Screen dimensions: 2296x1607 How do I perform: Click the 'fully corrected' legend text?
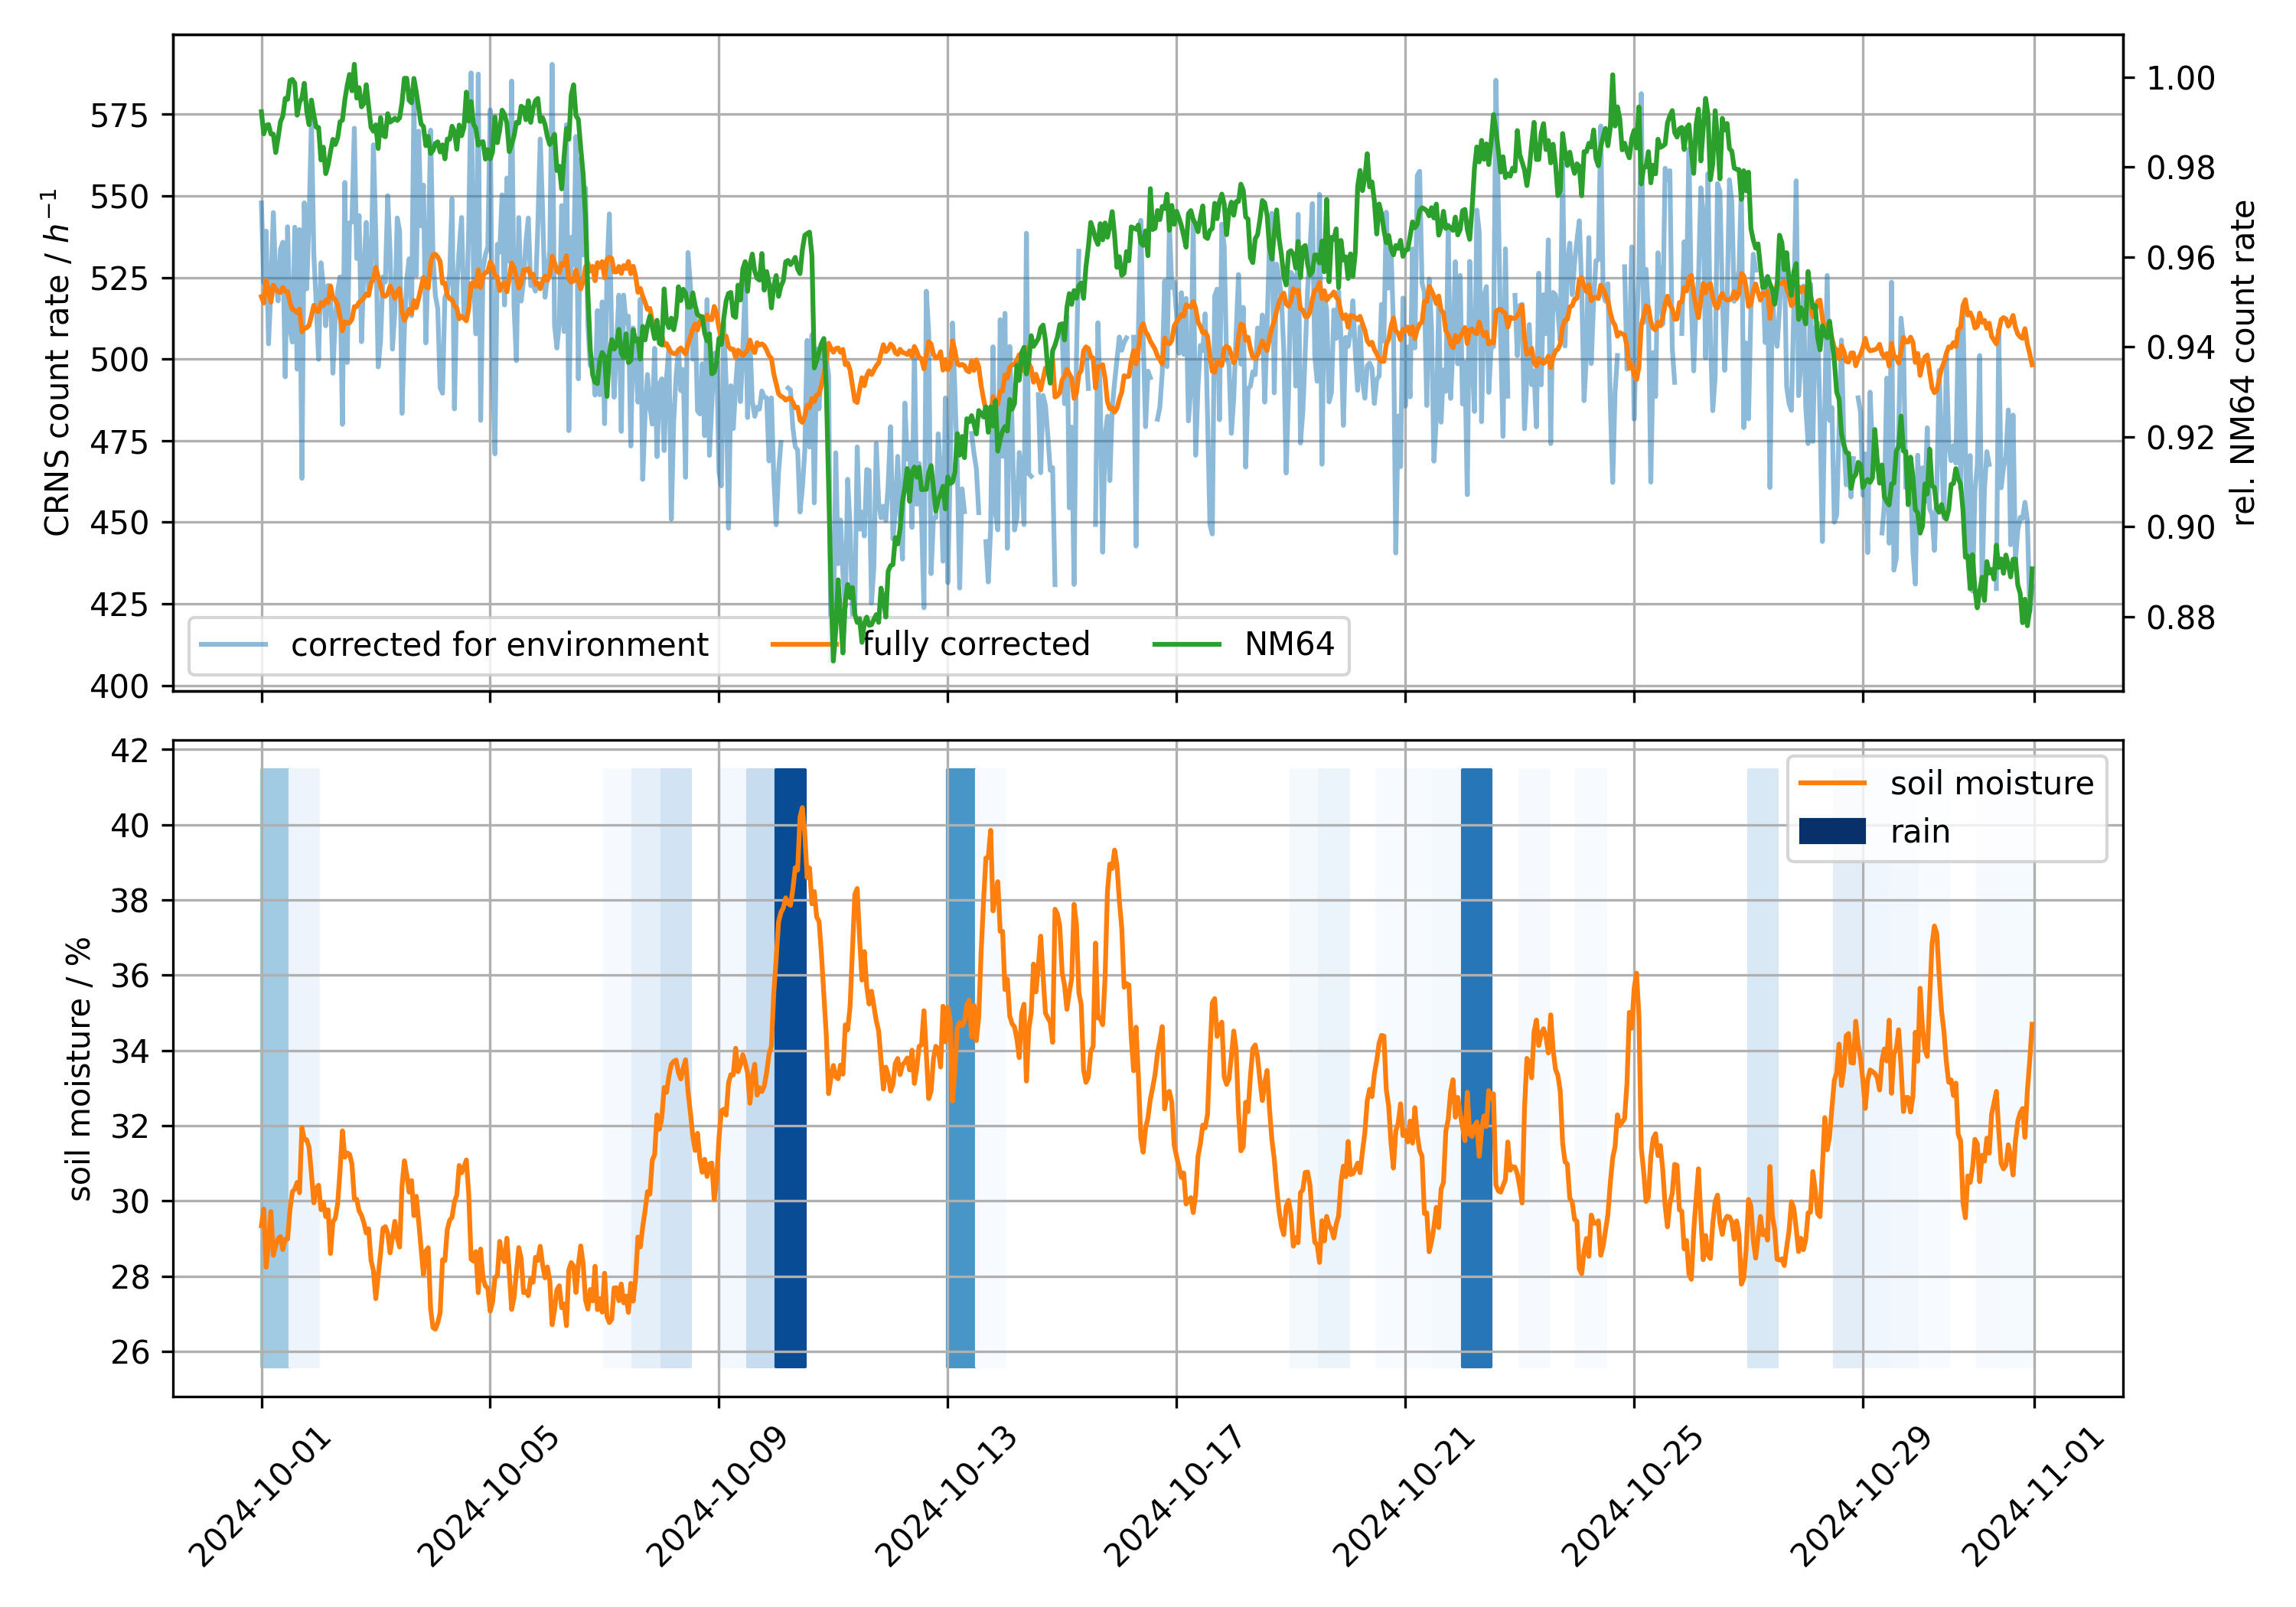(x=976, y=645)
